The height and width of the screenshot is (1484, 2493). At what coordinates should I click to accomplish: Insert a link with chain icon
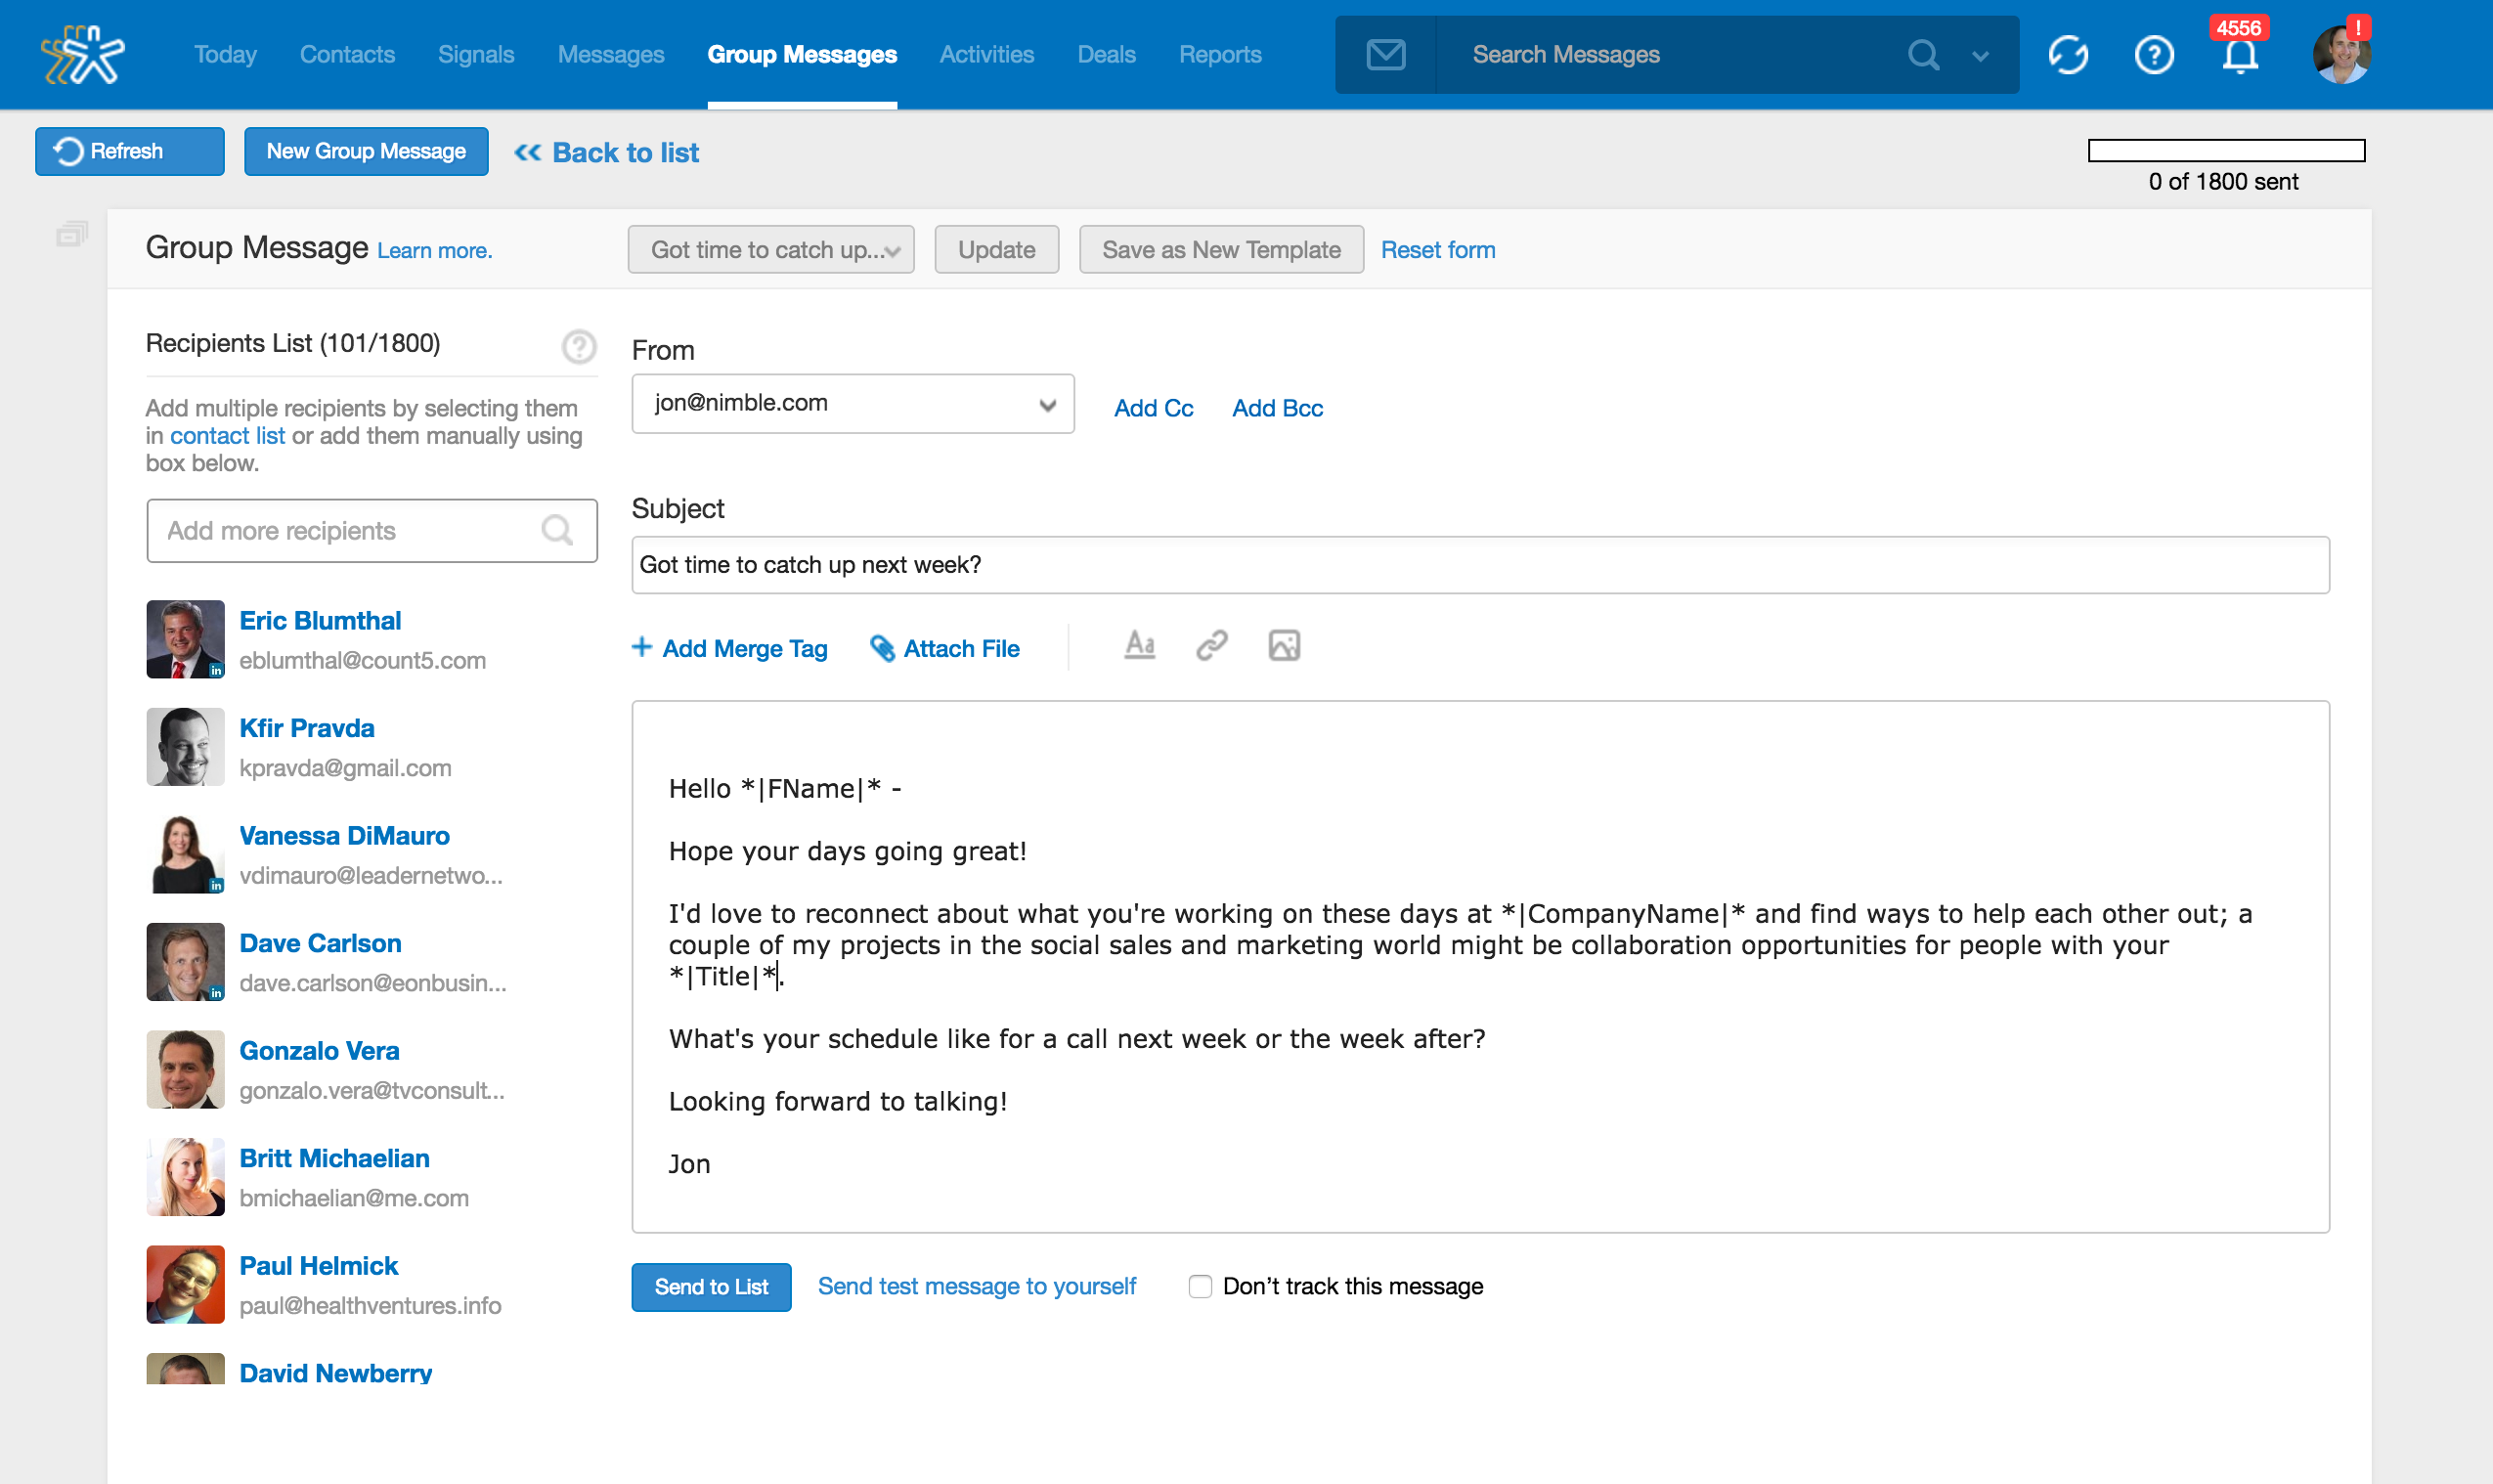1211,646
